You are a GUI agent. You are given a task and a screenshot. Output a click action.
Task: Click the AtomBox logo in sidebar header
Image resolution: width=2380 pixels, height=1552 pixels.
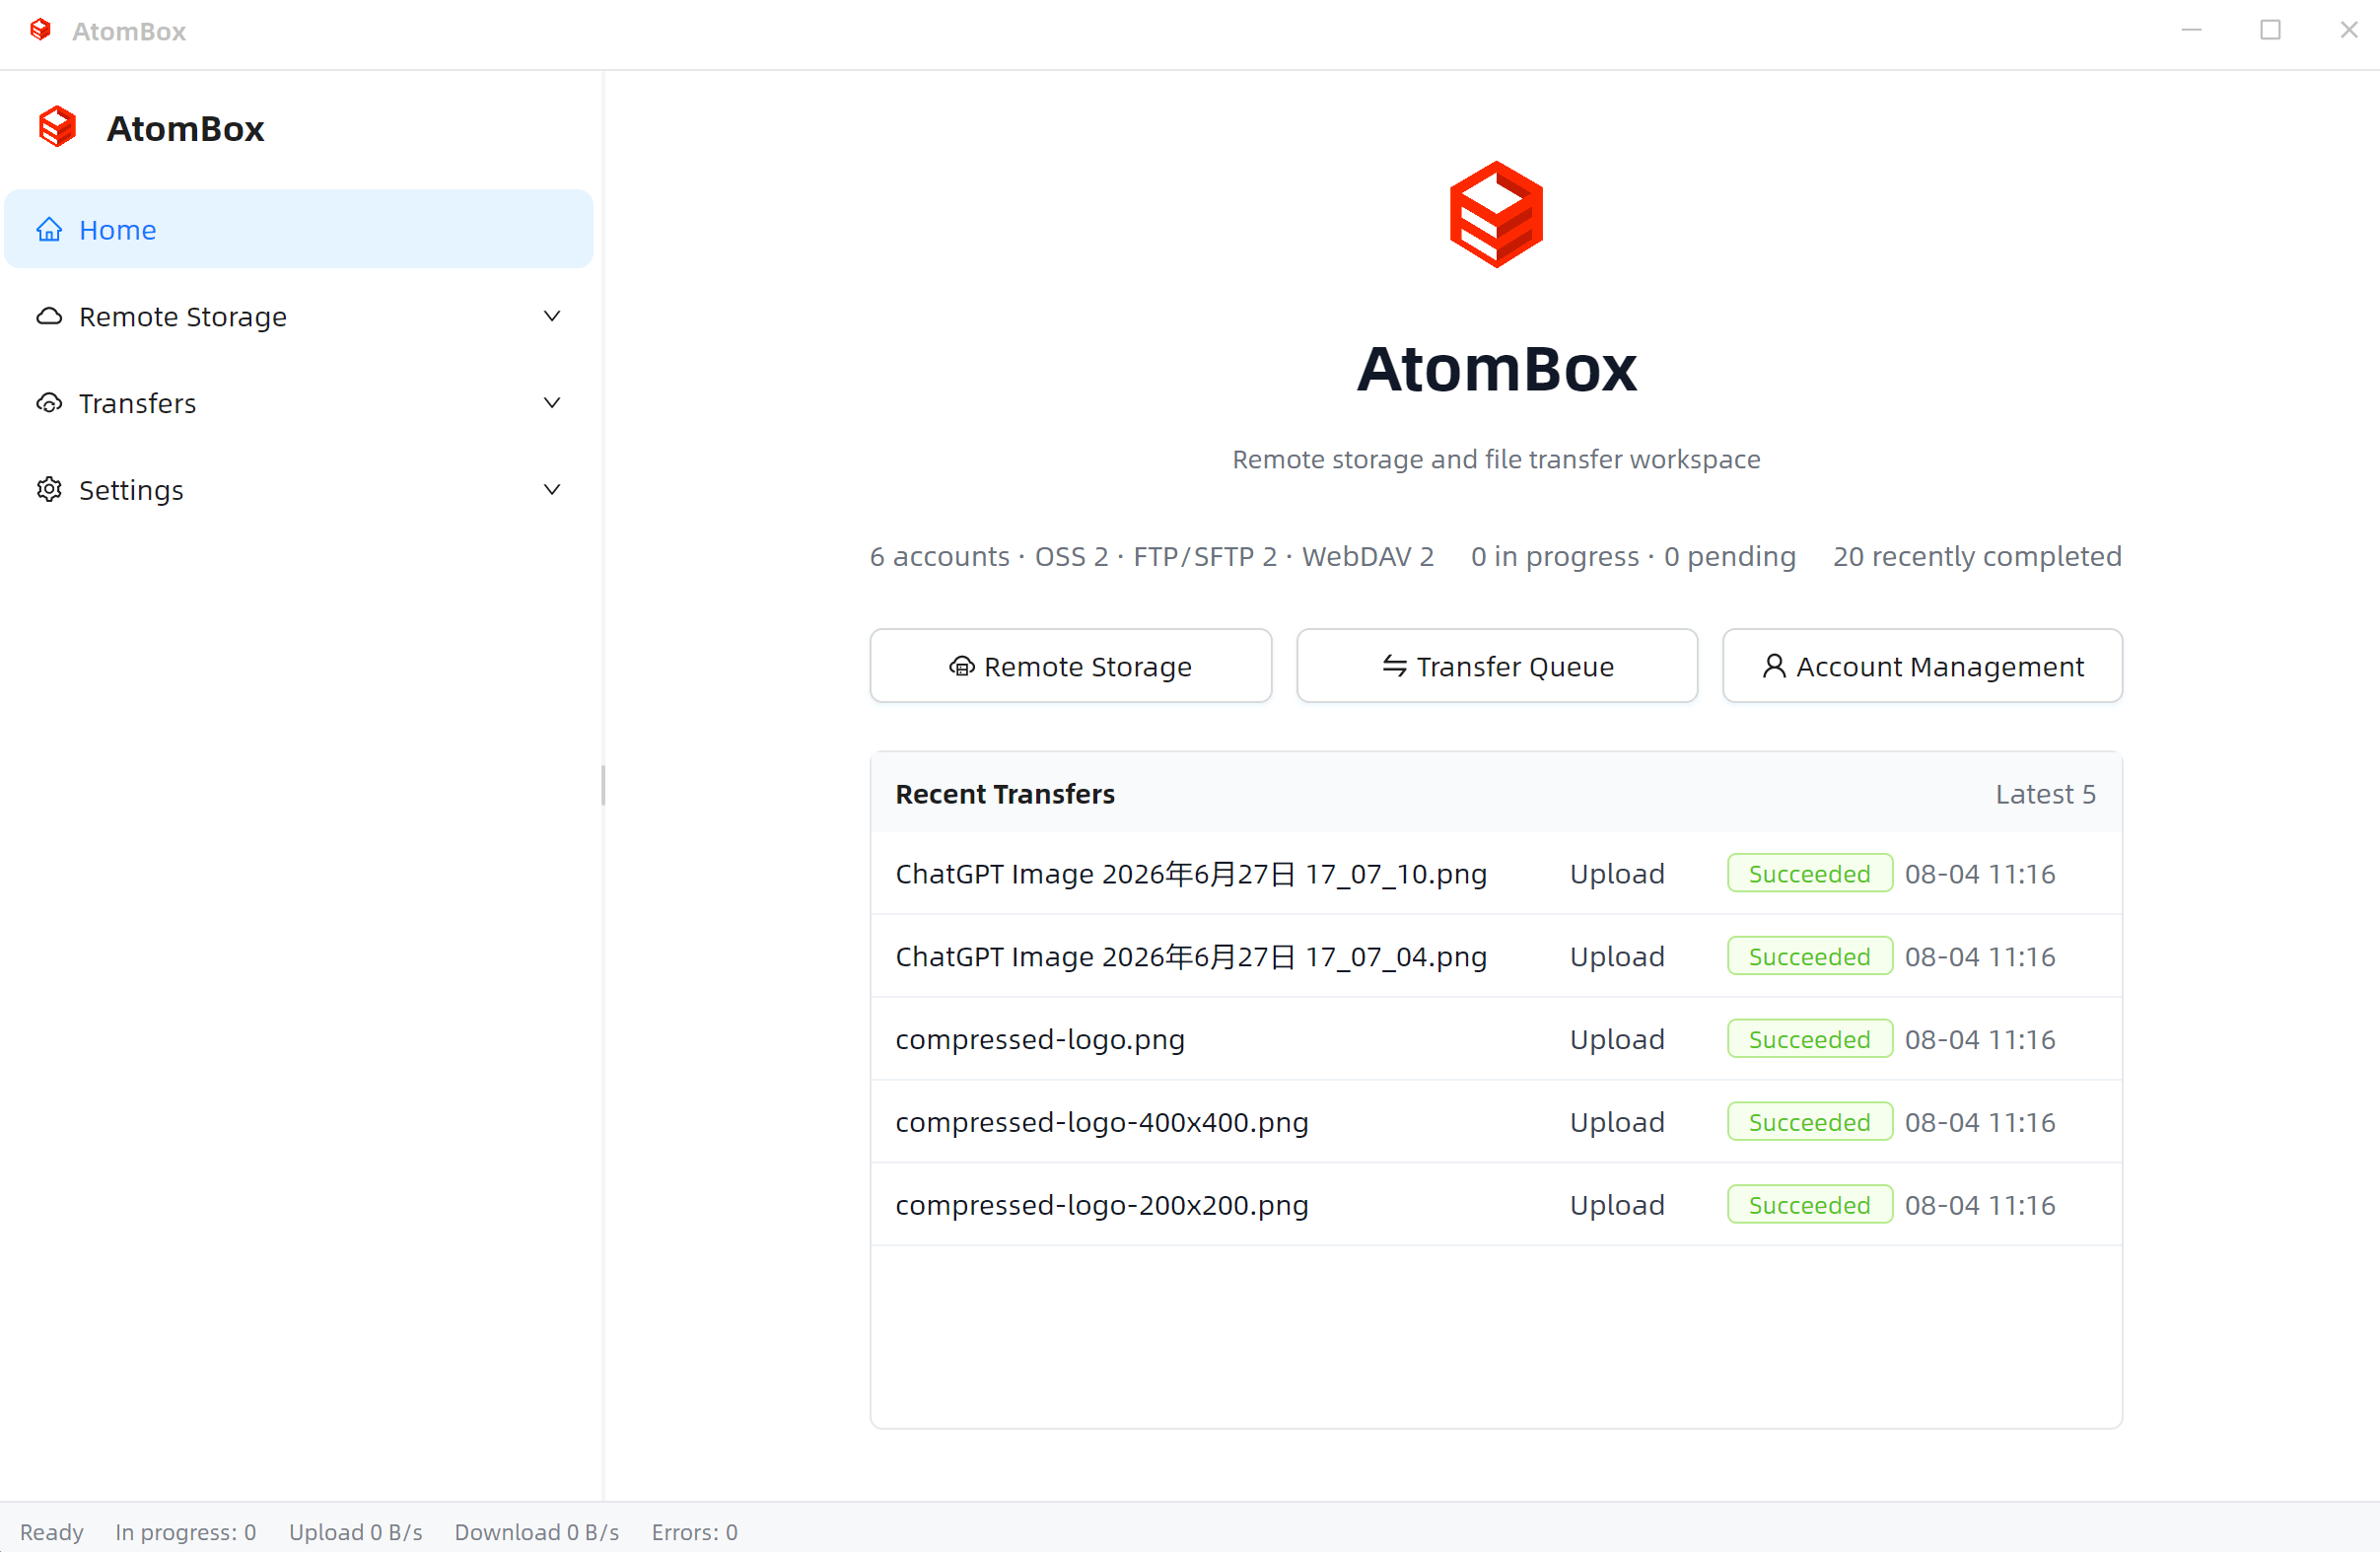point(57,127)
